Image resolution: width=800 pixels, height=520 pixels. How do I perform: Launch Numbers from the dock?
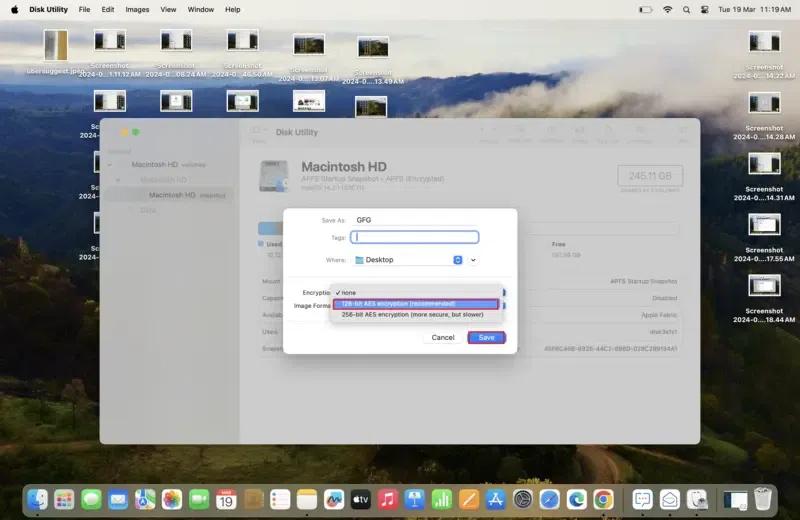pos(442,500)
